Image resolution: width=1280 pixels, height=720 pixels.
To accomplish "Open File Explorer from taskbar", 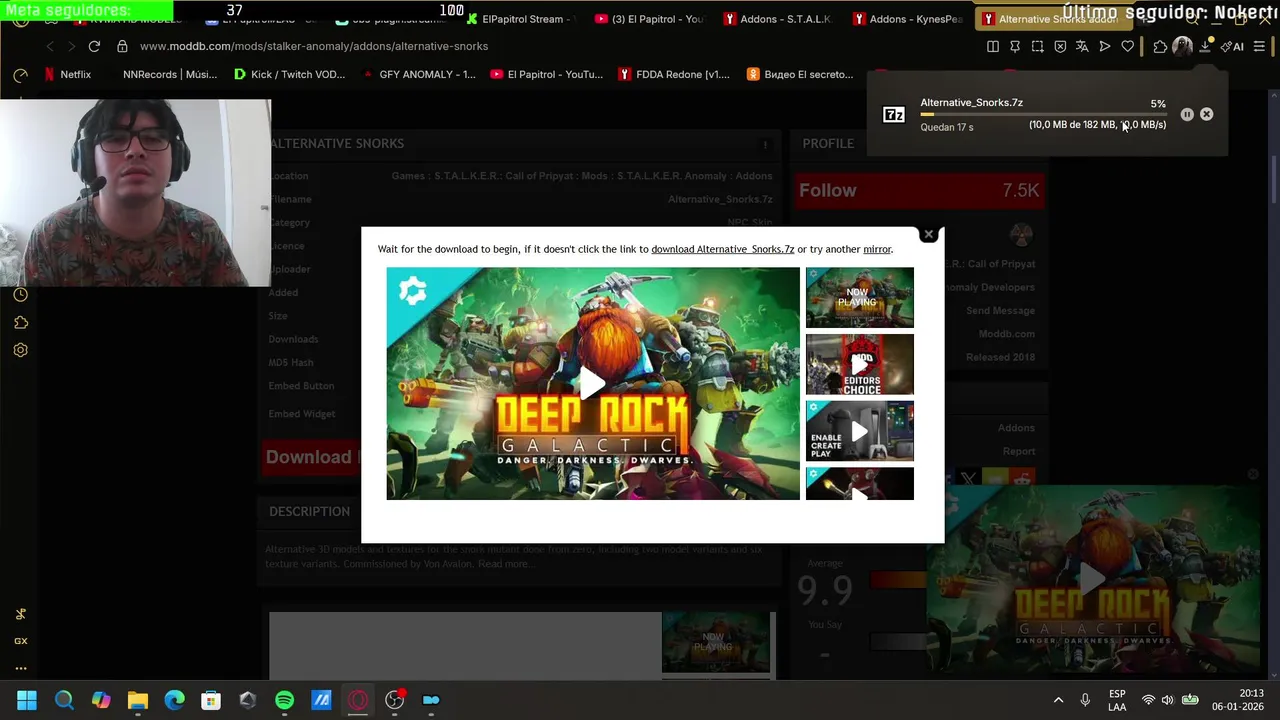I will (x=138, y=700).
